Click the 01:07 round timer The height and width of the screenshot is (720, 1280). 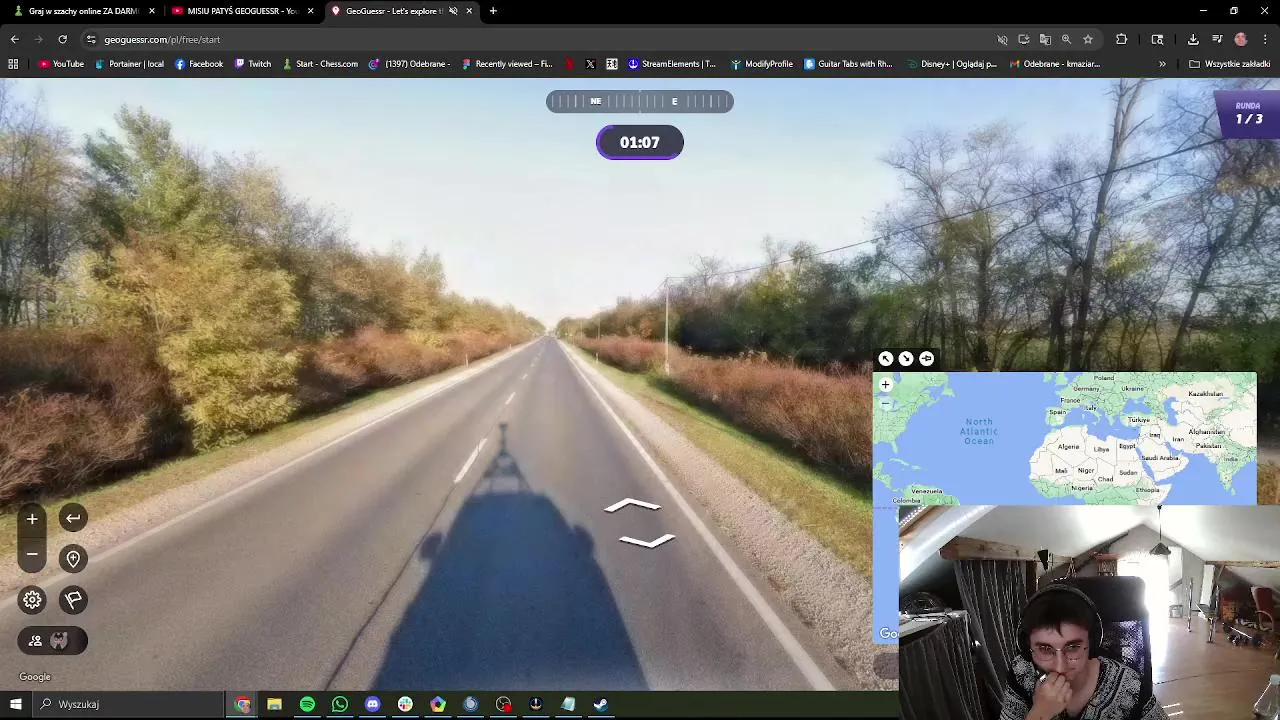pyautogui.click(x=640, y=142)
